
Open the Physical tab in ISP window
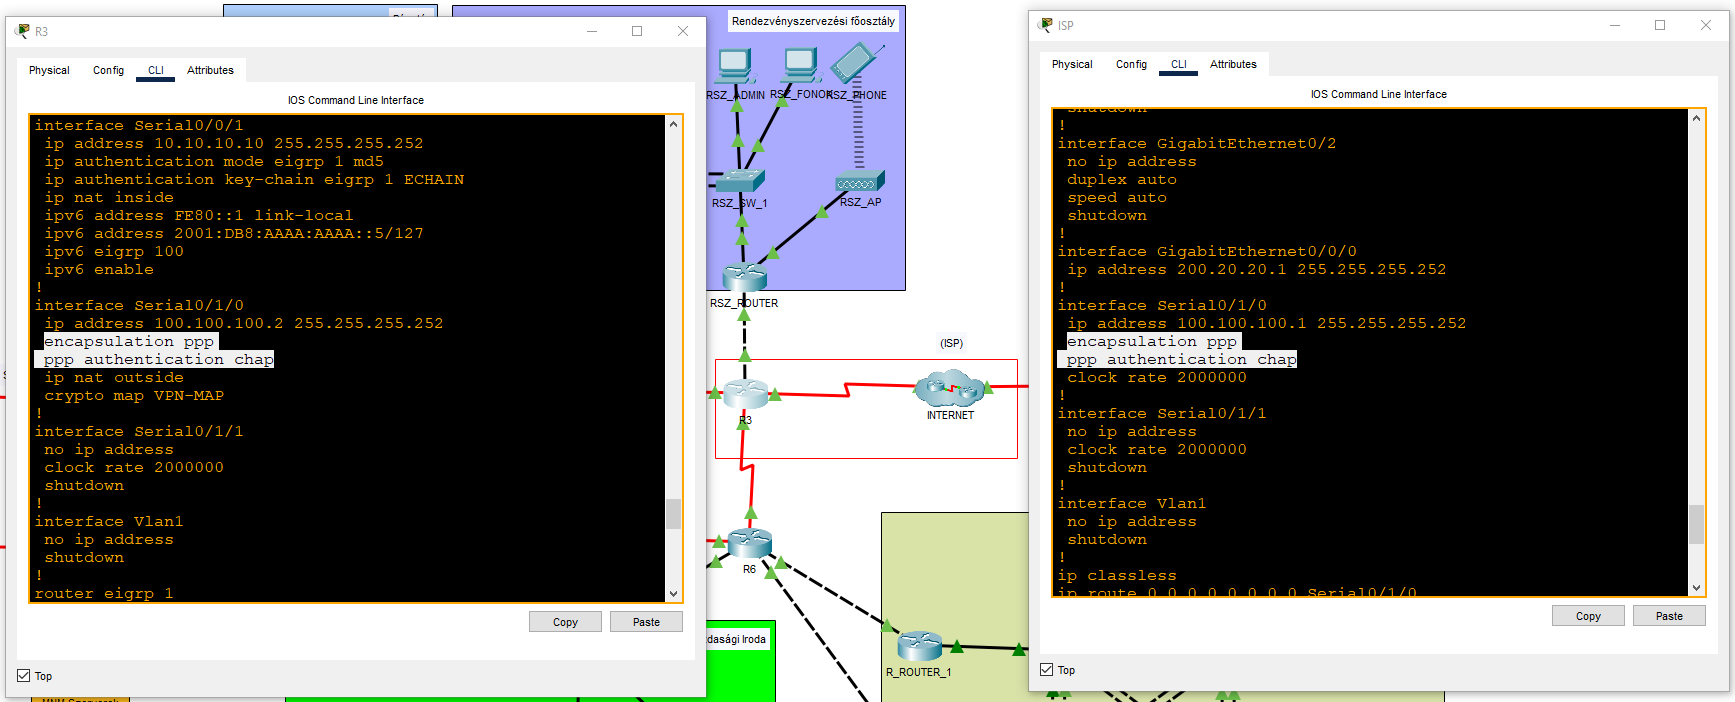coord(1072,64)
